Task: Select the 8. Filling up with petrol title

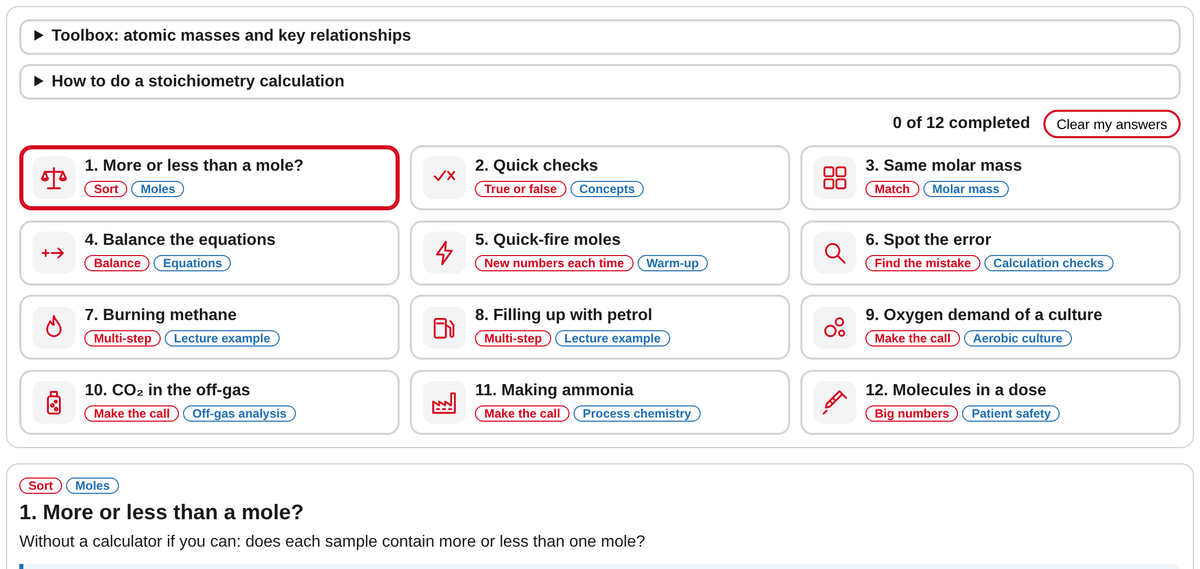Action: tap(563, 315)
